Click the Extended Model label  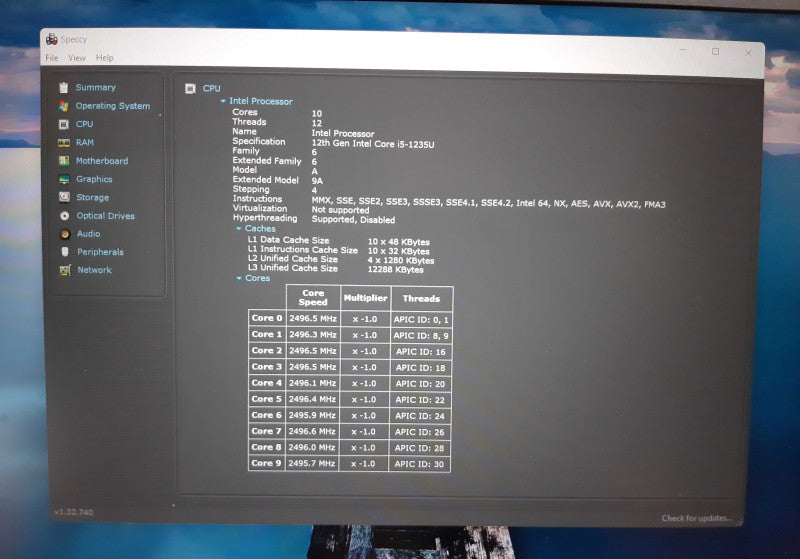tap(265, 180)
